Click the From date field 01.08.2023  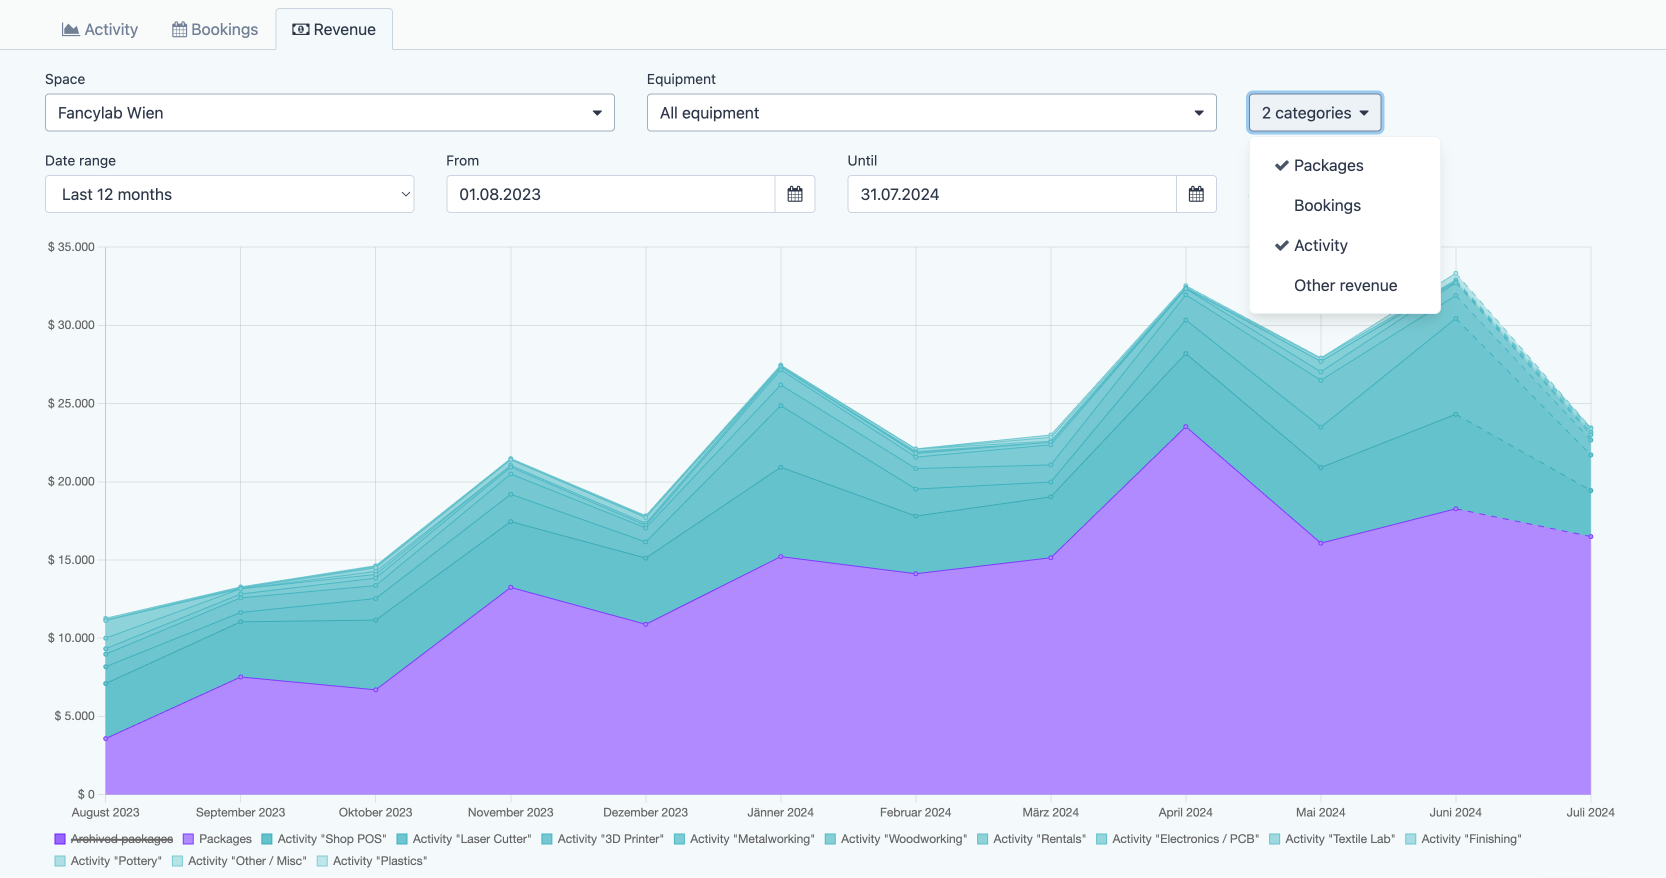point(611,194)
